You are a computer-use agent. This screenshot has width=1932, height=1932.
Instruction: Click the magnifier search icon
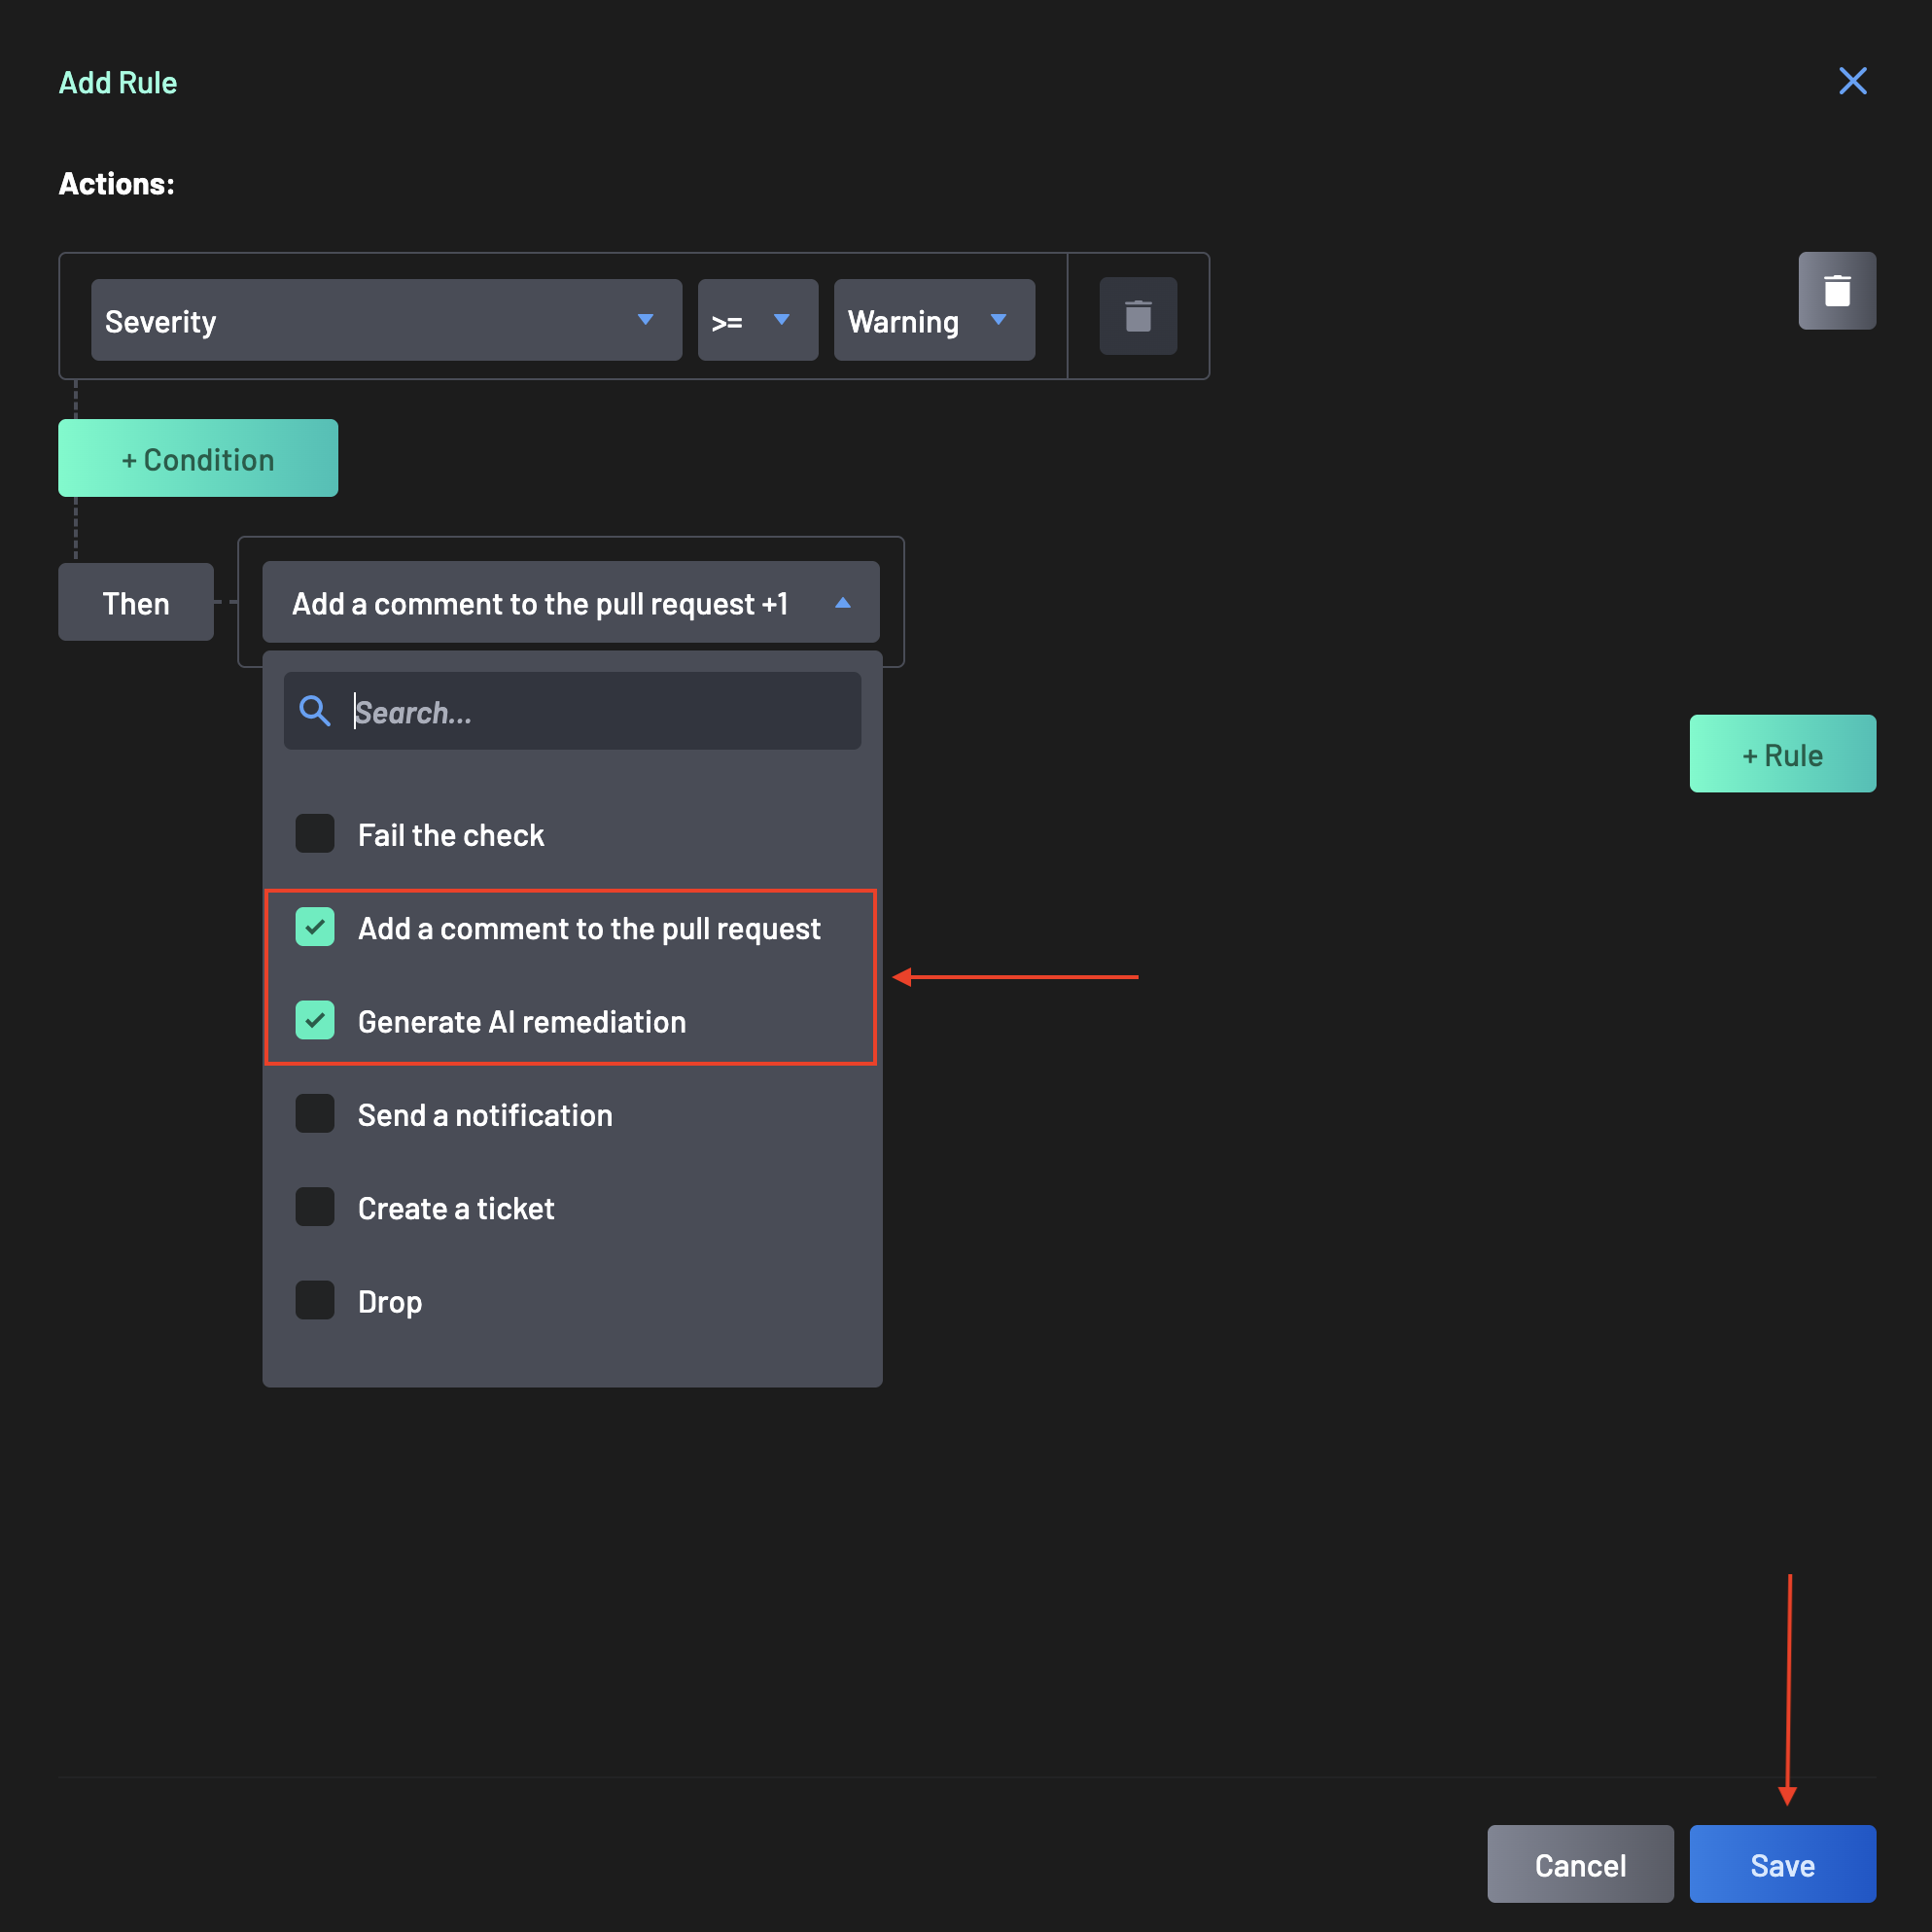coord(315,711)
